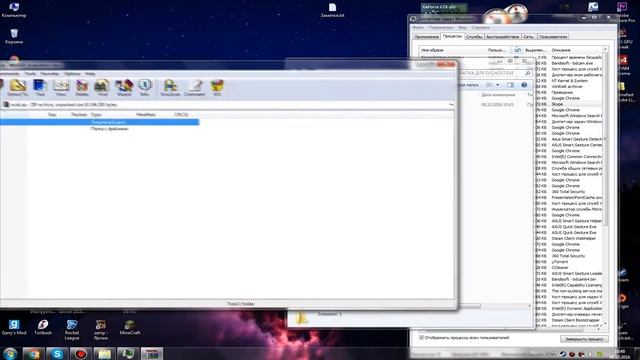Sort by Имя образа column header
Image resolution: width=640 pixels, height=360 pixels.
[x=452, y=50]
